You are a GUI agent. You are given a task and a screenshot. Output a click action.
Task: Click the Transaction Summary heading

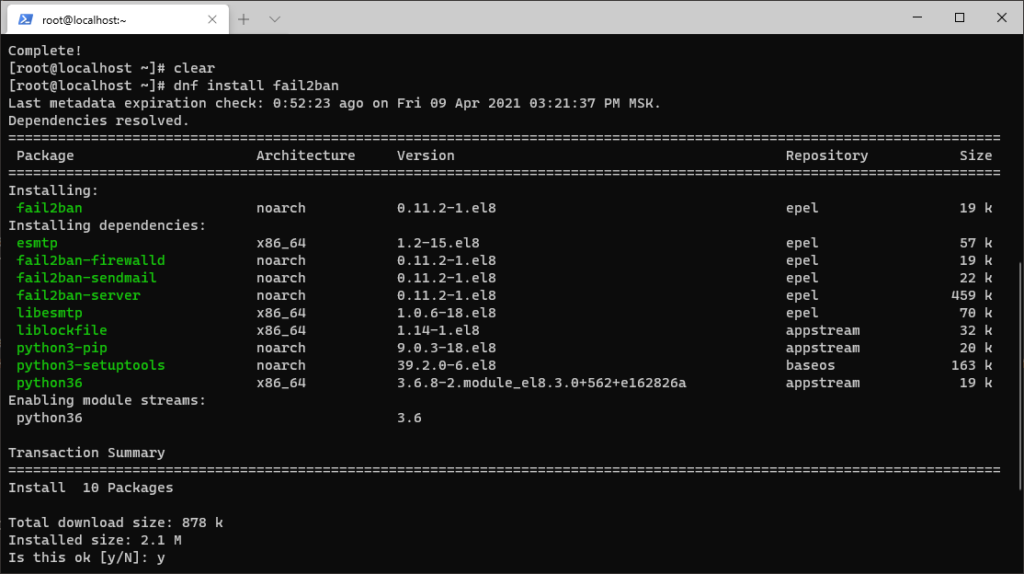coord(86,453)
